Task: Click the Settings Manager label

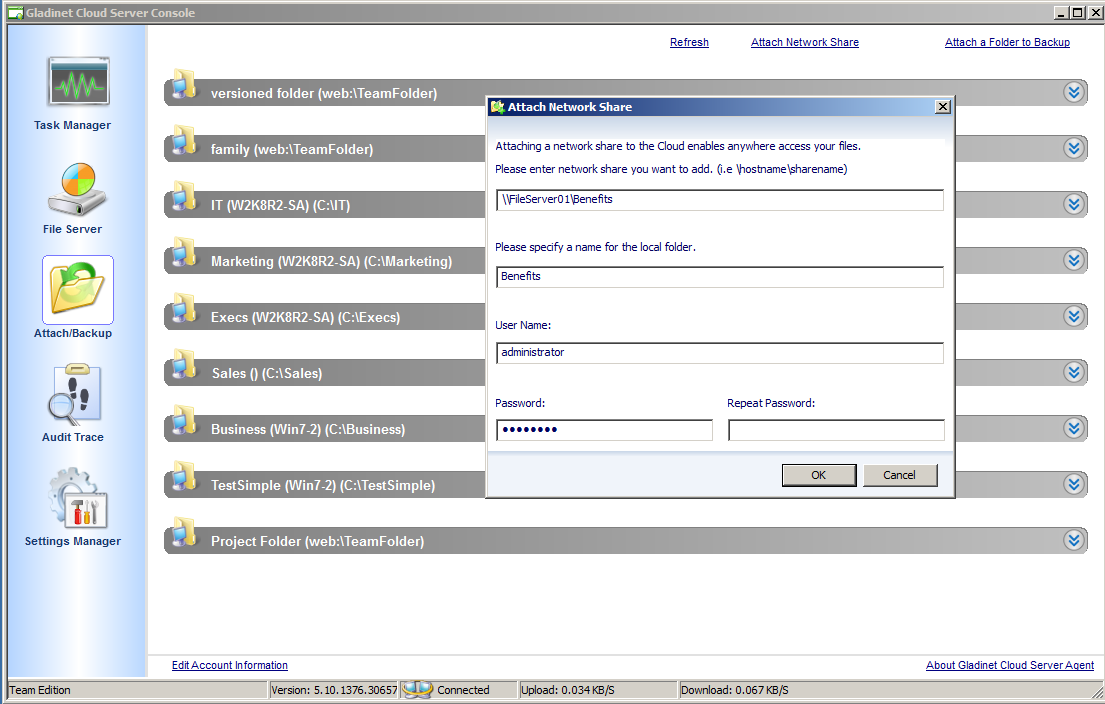Action: pos(73,541)
